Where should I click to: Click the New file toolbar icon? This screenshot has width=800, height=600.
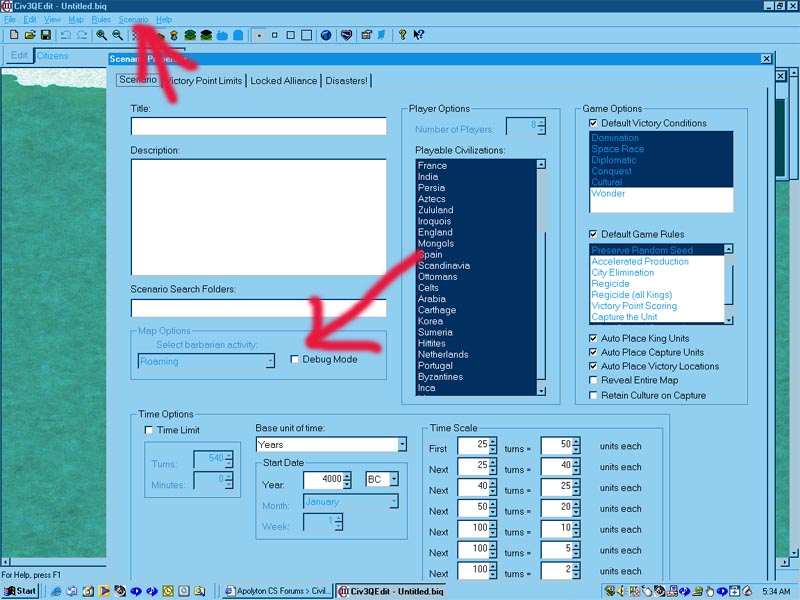[14, 35]
